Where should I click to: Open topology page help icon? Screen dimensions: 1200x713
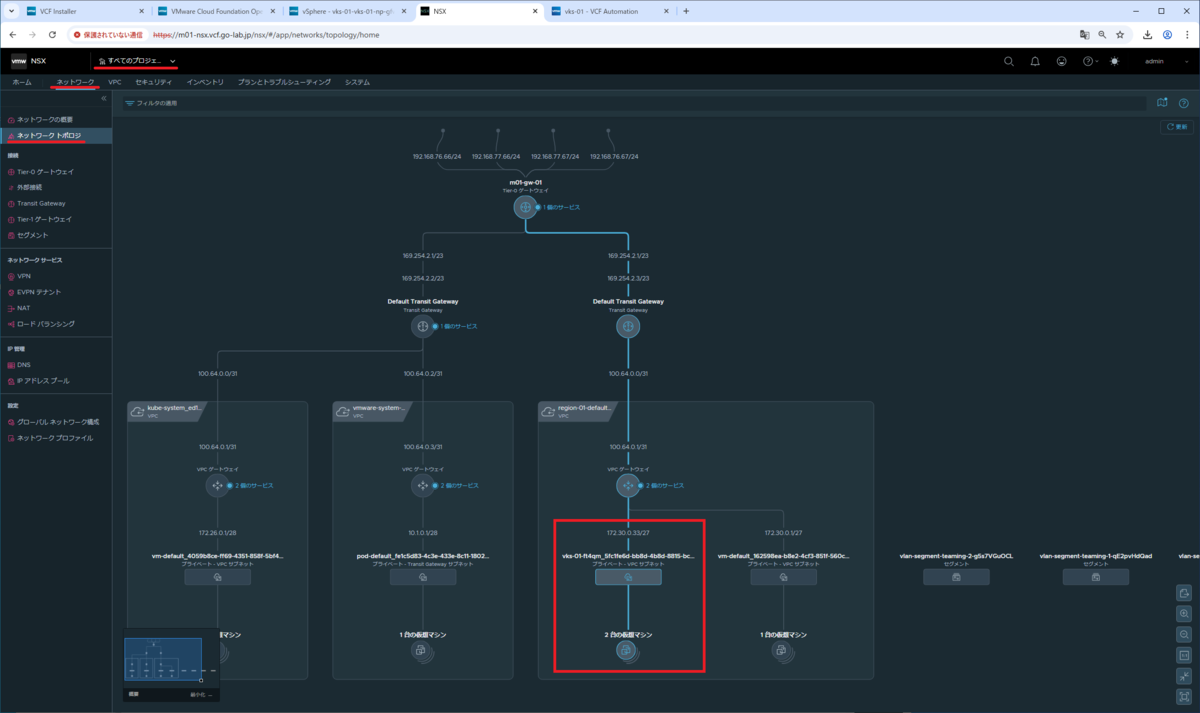[1183, 102]
